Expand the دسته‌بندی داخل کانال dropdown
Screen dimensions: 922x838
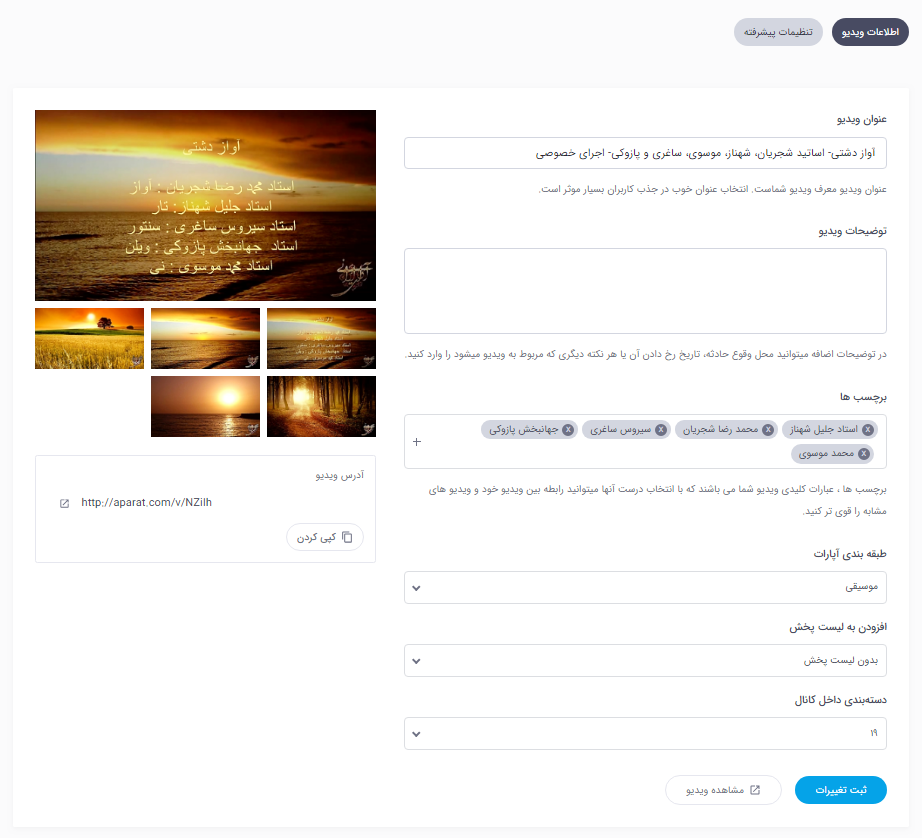click(645, 733)
